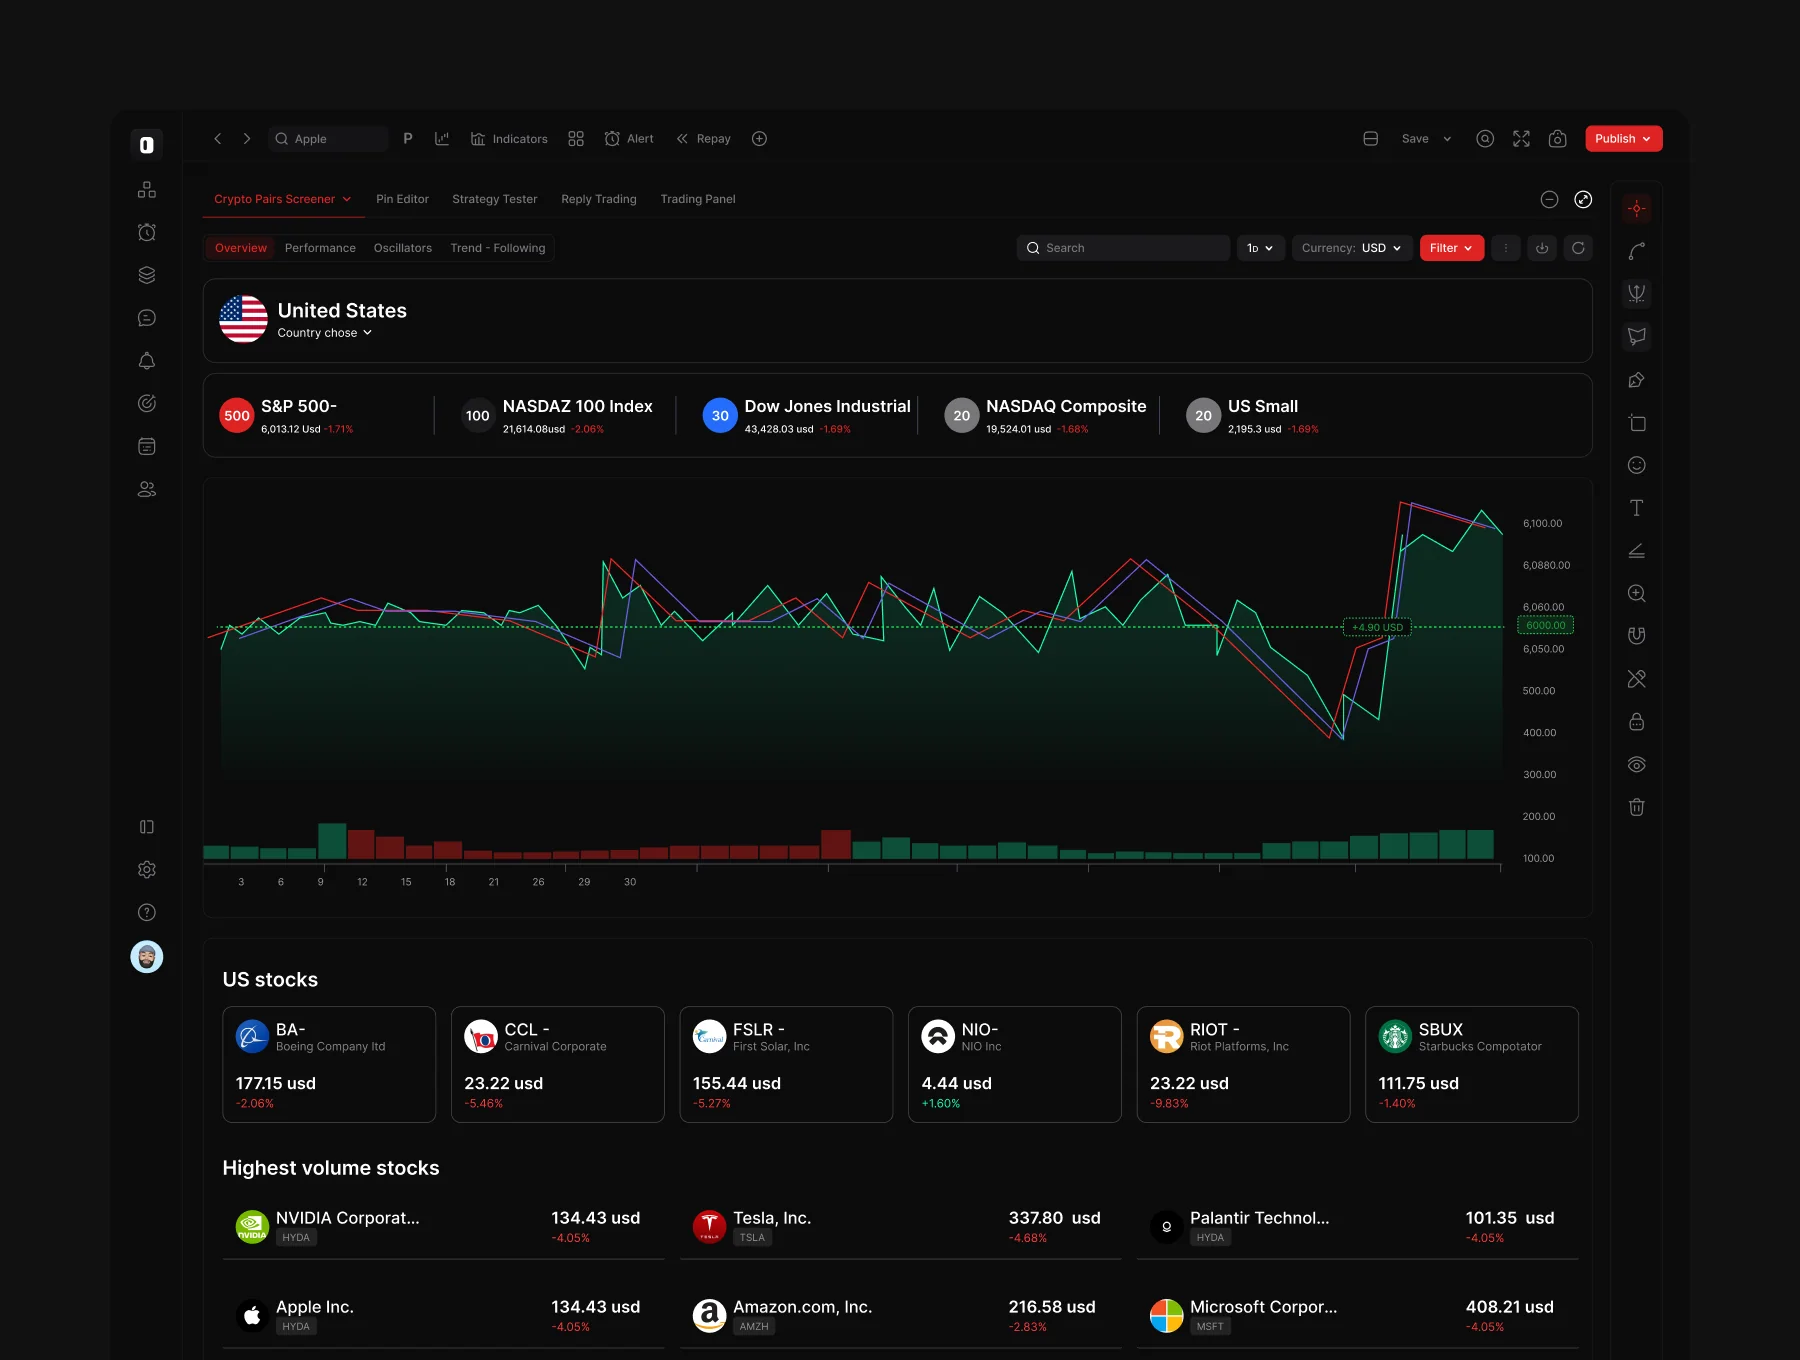Select the emoji smiley tool
The width and height of the screenshot is (1800, 1360).
(1637, 465)
